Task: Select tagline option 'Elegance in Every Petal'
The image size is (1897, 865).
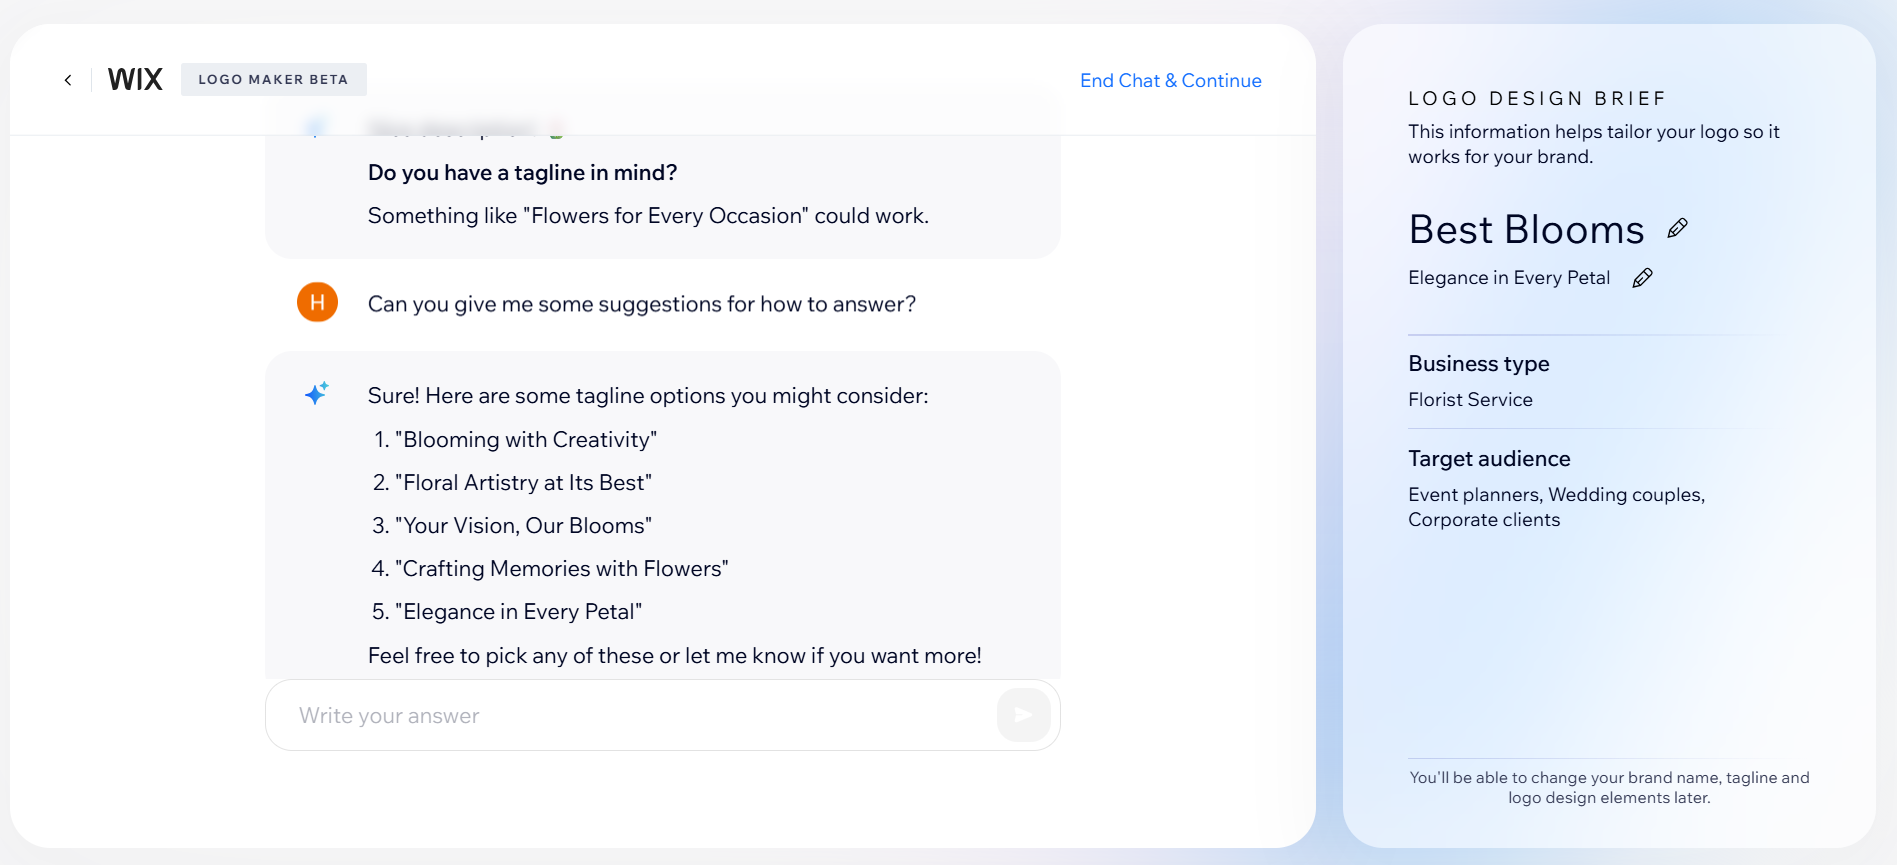Action: point(518,611)
